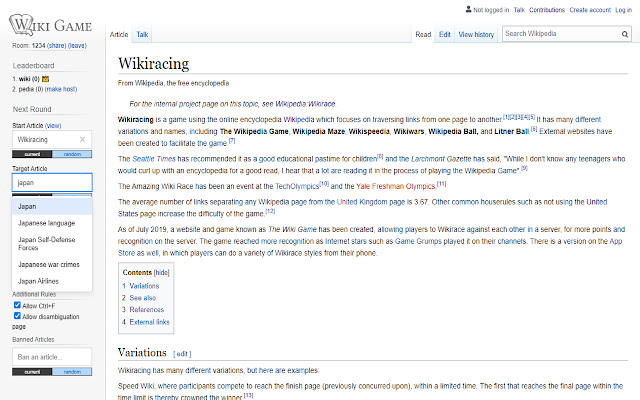Switch to the Edit tab
The image size is (640, 400).
coord(444,35)
